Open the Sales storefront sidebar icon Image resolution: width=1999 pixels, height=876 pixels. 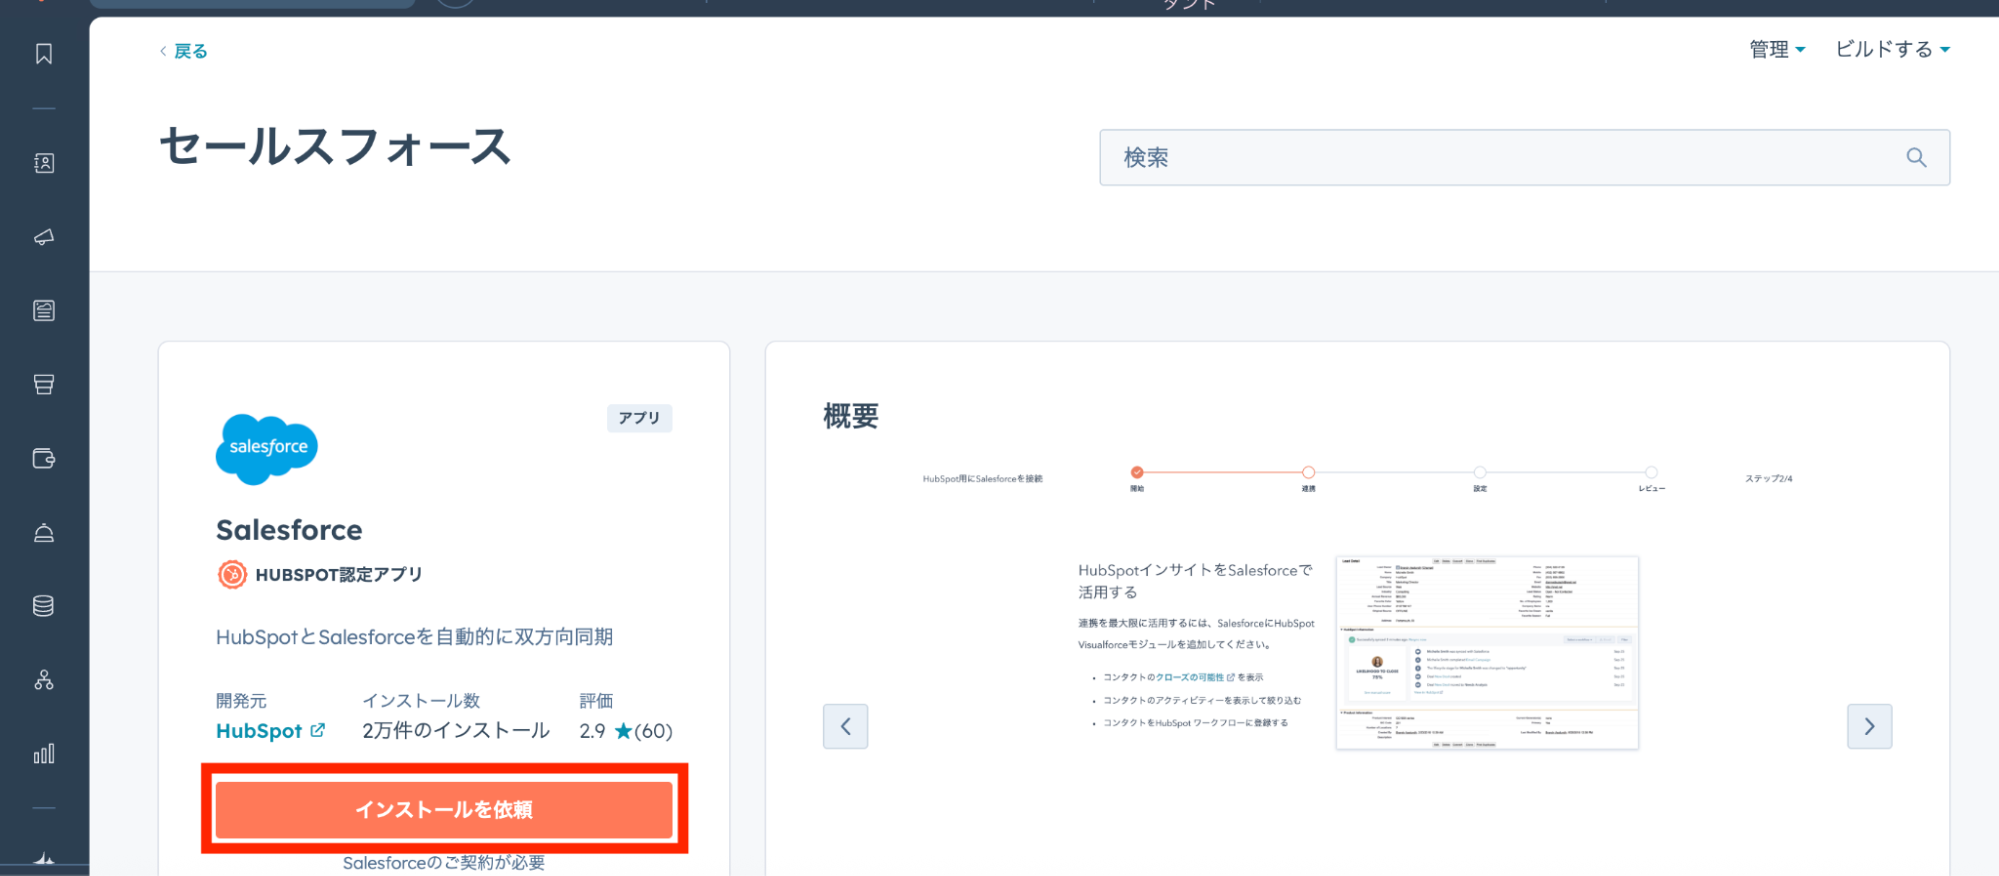click(x=44, y=385)
